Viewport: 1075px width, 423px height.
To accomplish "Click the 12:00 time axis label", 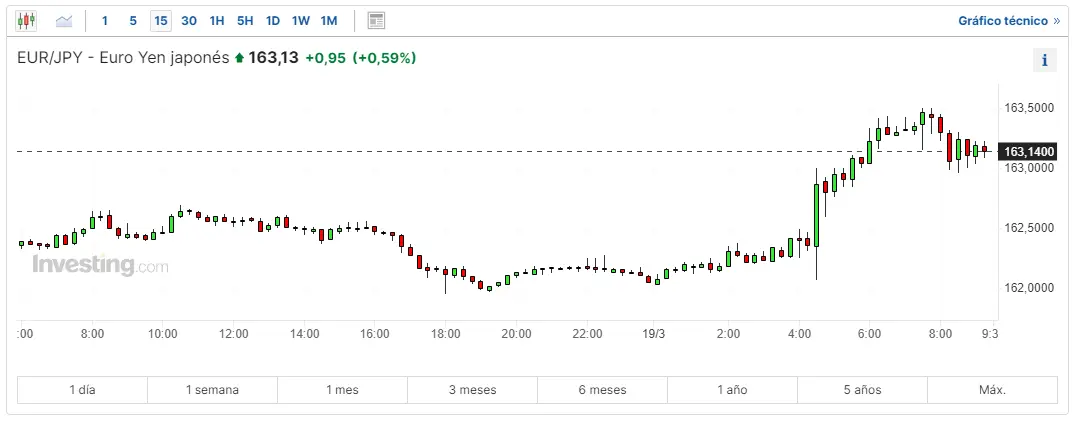I will 234,334.
